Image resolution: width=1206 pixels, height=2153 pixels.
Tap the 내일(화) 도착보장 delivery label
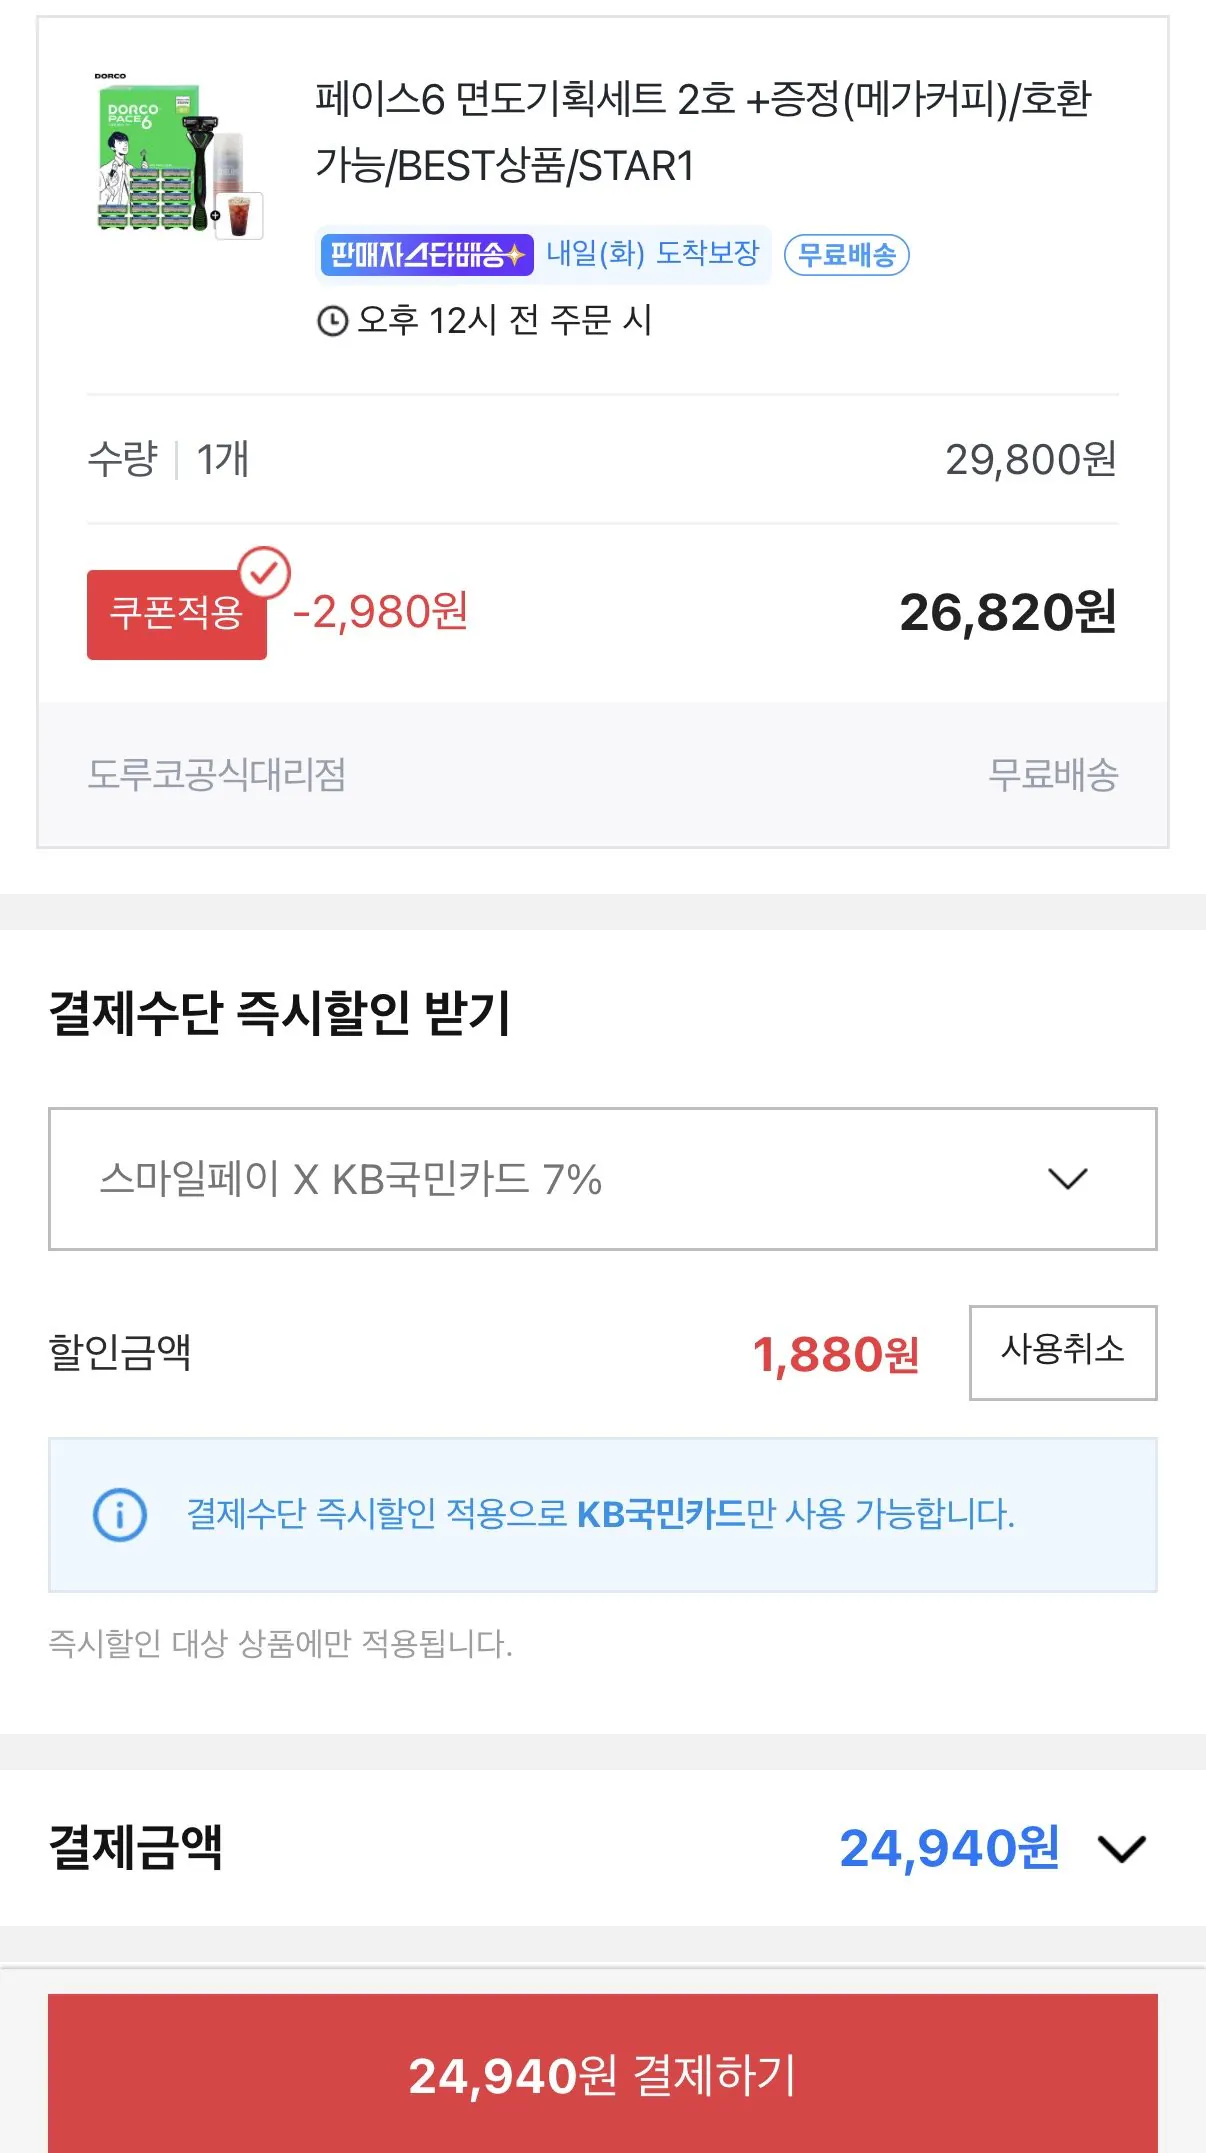pos(653,254)
